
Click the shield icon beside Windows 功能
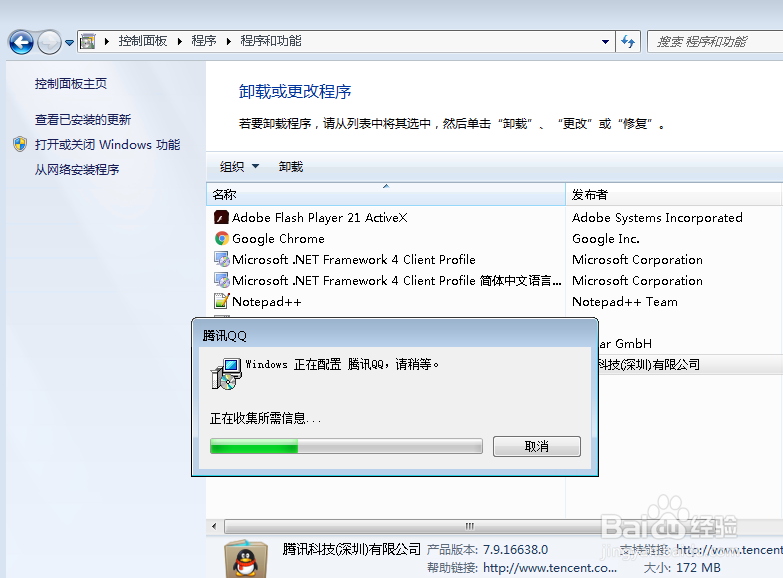[x=20, y=144]
